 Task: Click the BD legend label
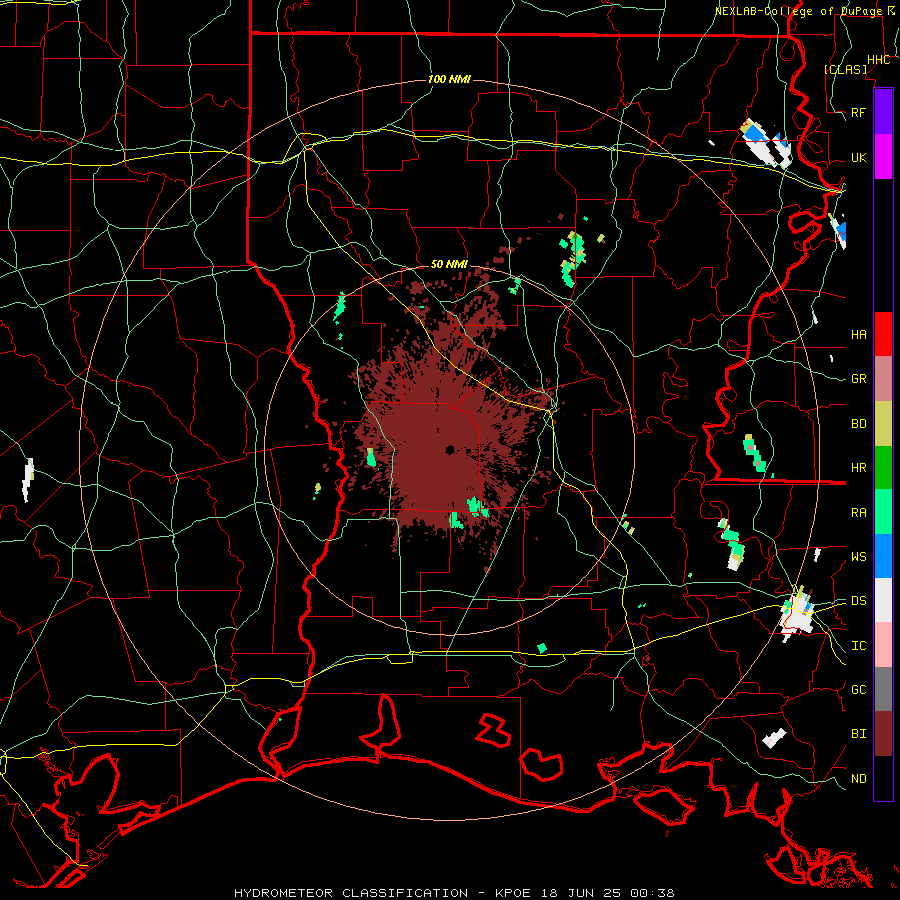pos(859,424)
